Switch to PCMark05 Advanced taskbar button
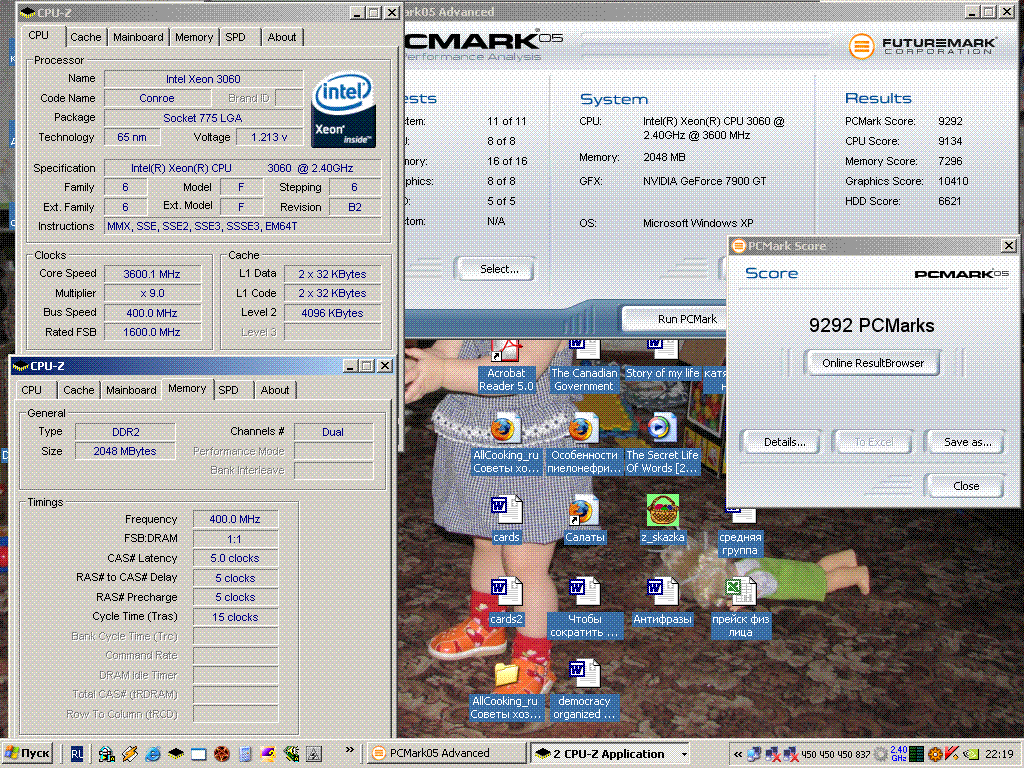 [446, 754]
